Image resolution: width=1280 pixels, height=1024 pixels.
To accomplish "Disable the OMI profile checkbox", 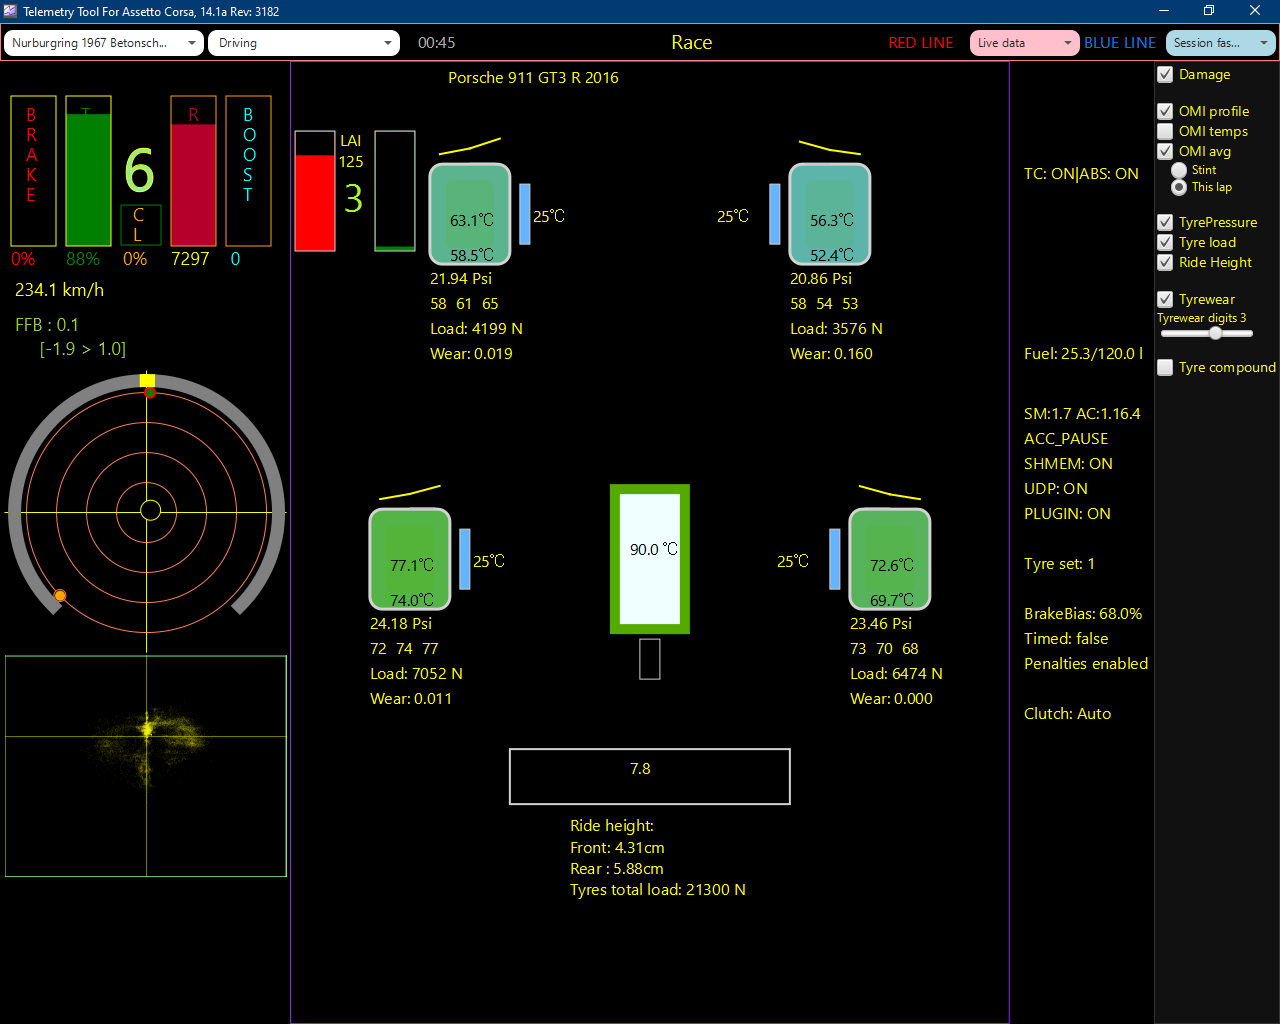I will pos(1165,112).
